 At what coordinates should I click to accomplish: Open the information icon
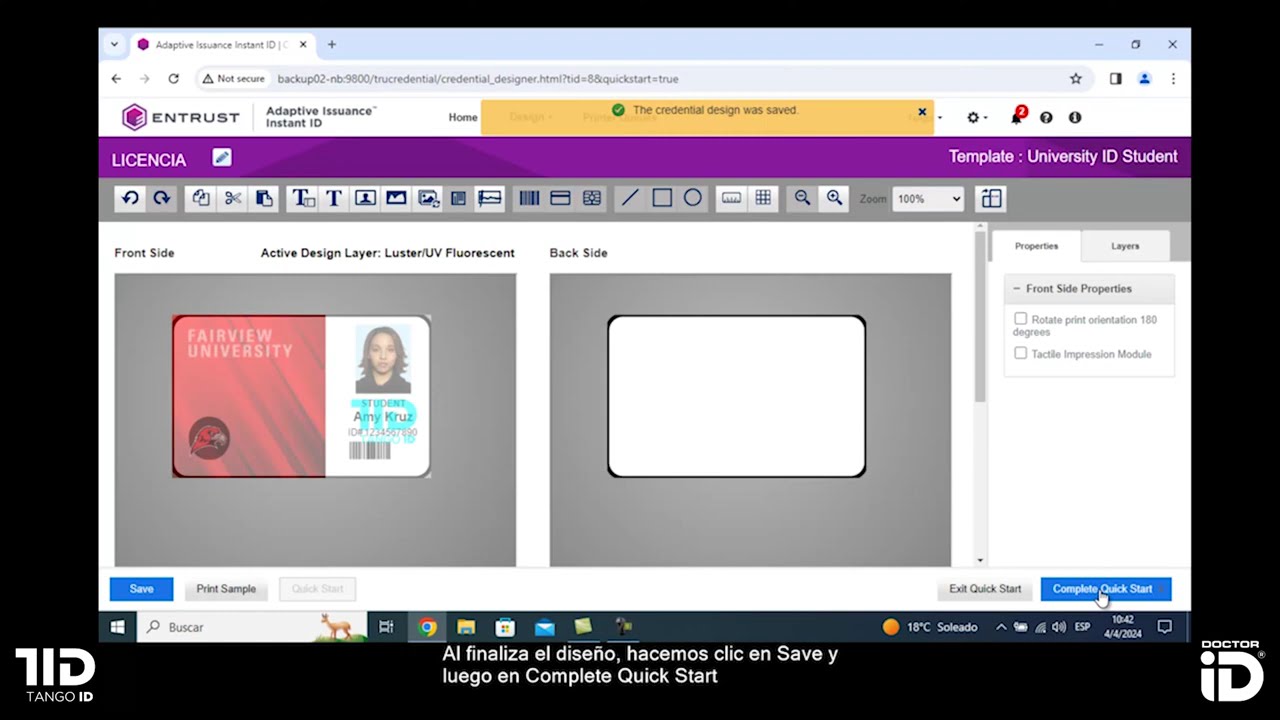pos(1075,117)
